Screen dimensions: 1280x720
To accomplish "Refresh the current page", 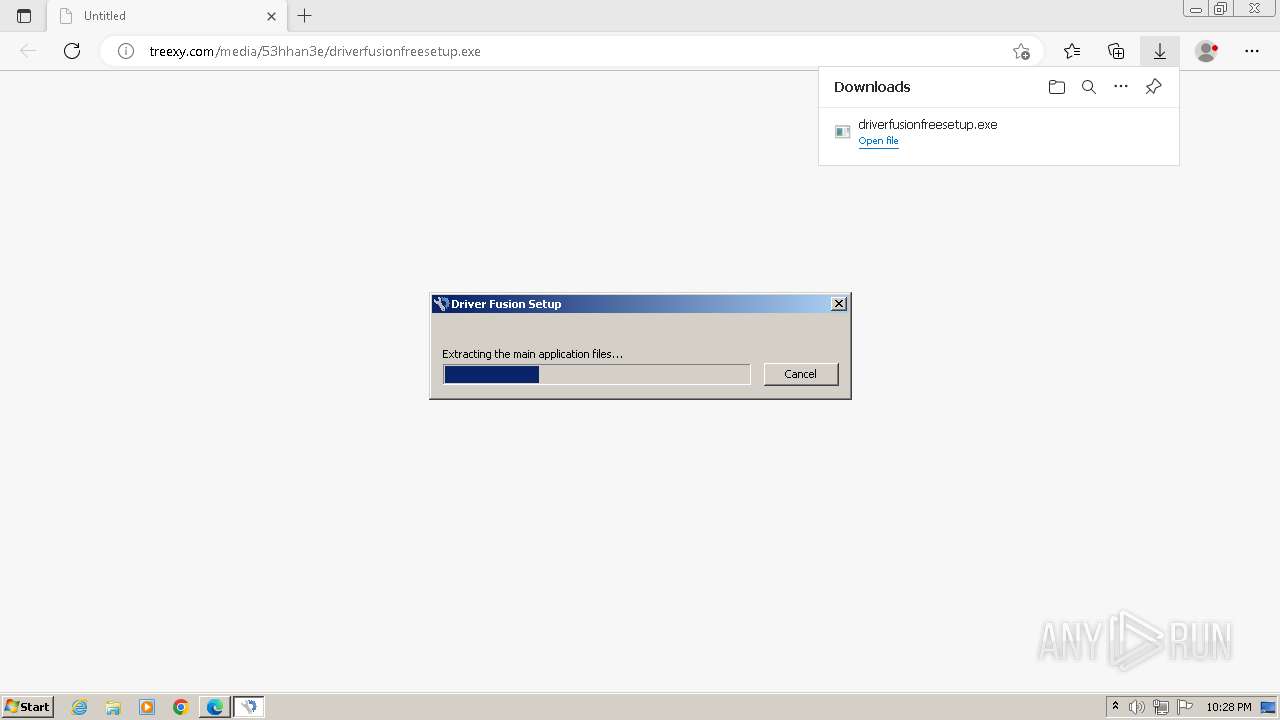I will [72, 51].
